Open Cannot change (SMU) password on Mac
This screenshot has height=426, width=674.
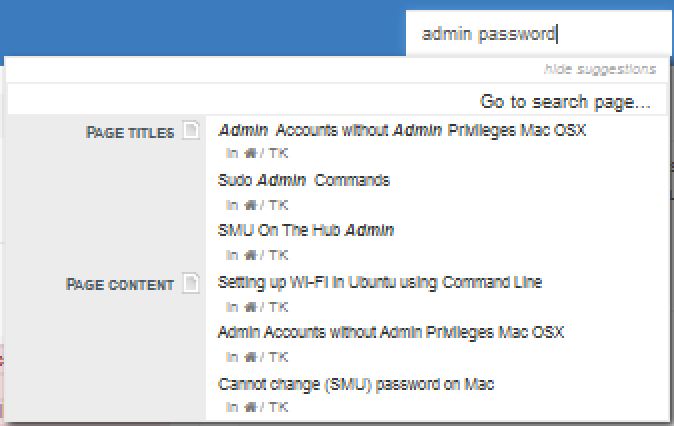pos(356,384)
